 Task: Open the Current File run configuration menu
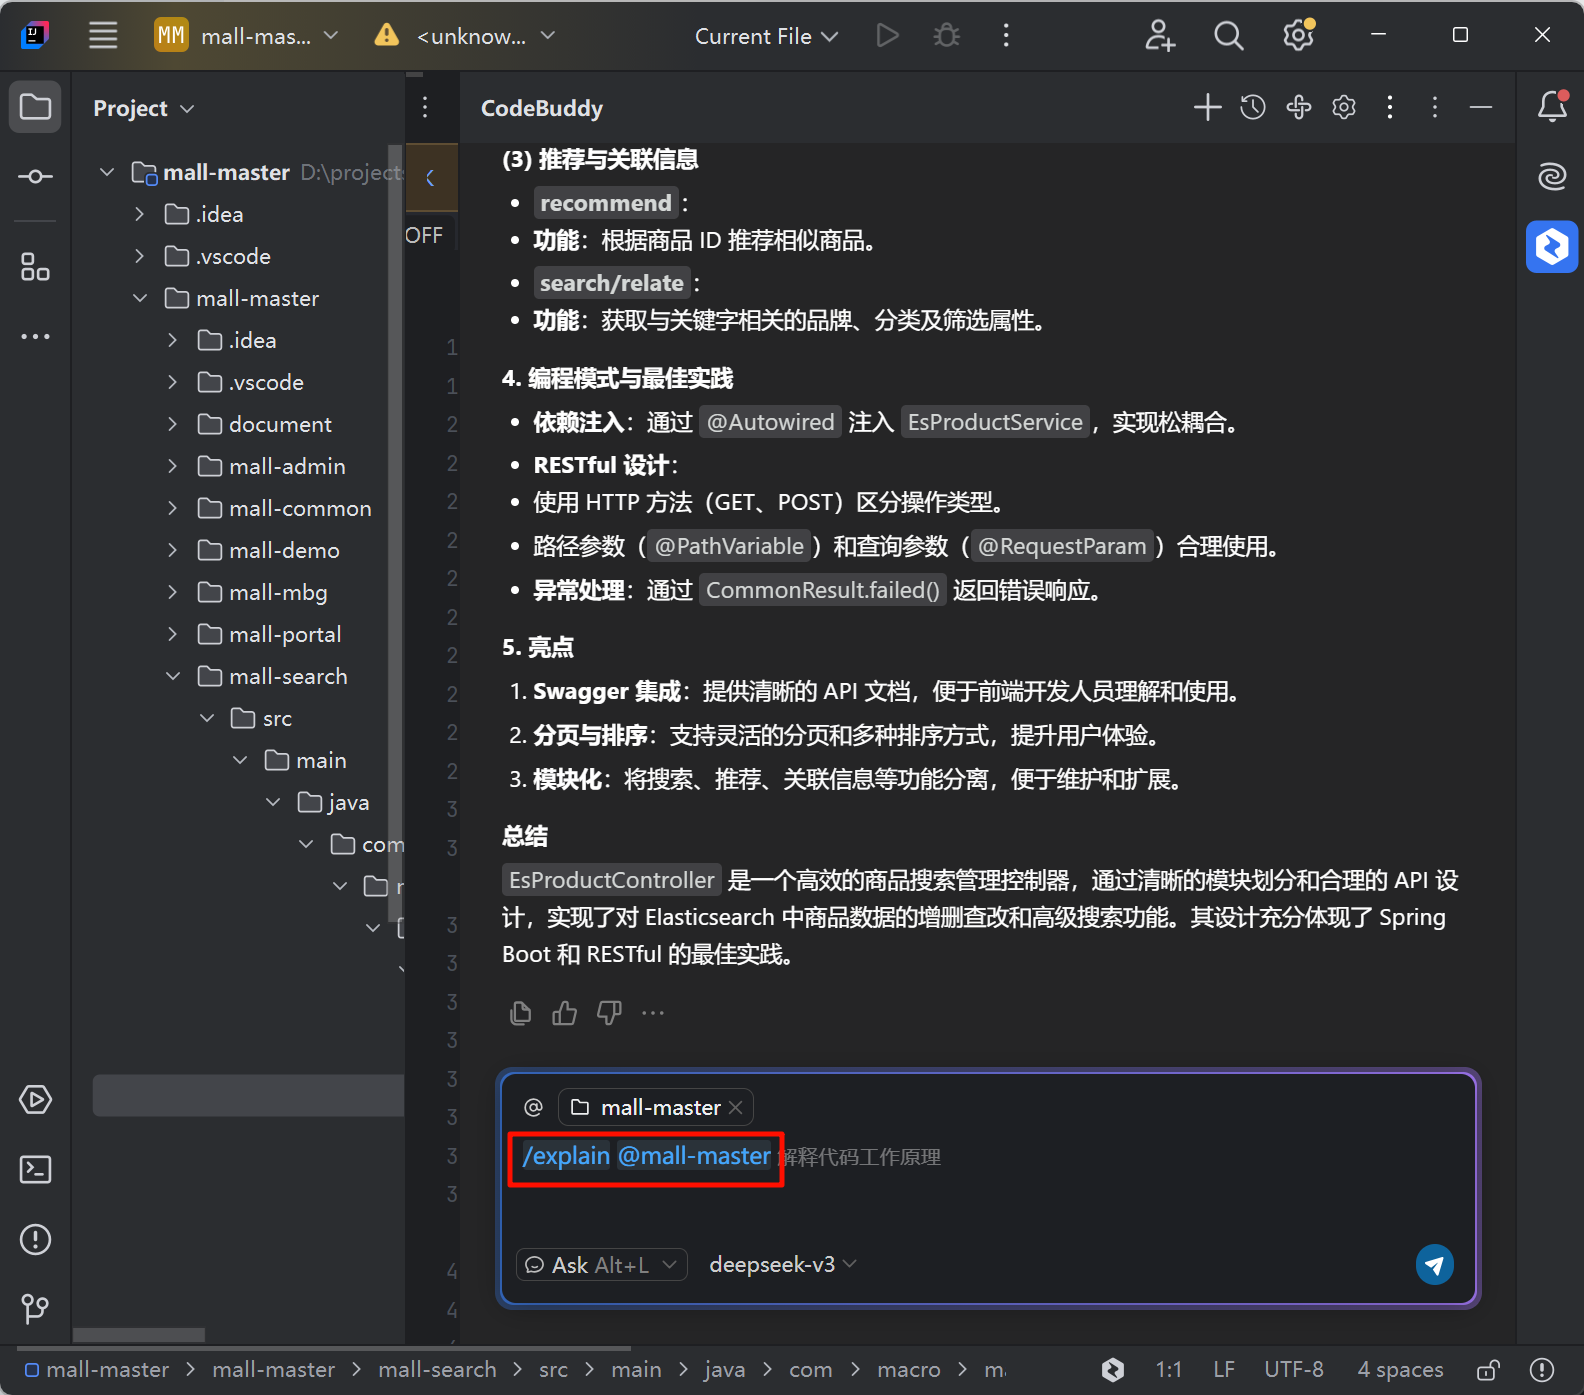click(x=766, y=36)
